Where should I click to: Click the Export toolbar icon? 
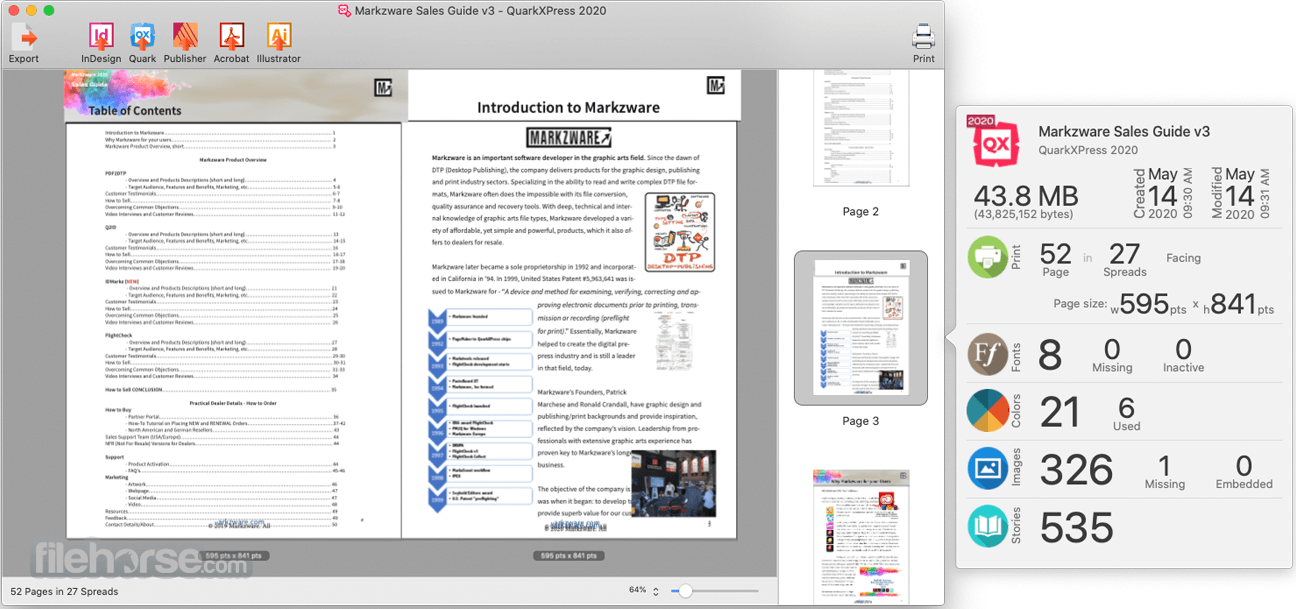point(24,38)
